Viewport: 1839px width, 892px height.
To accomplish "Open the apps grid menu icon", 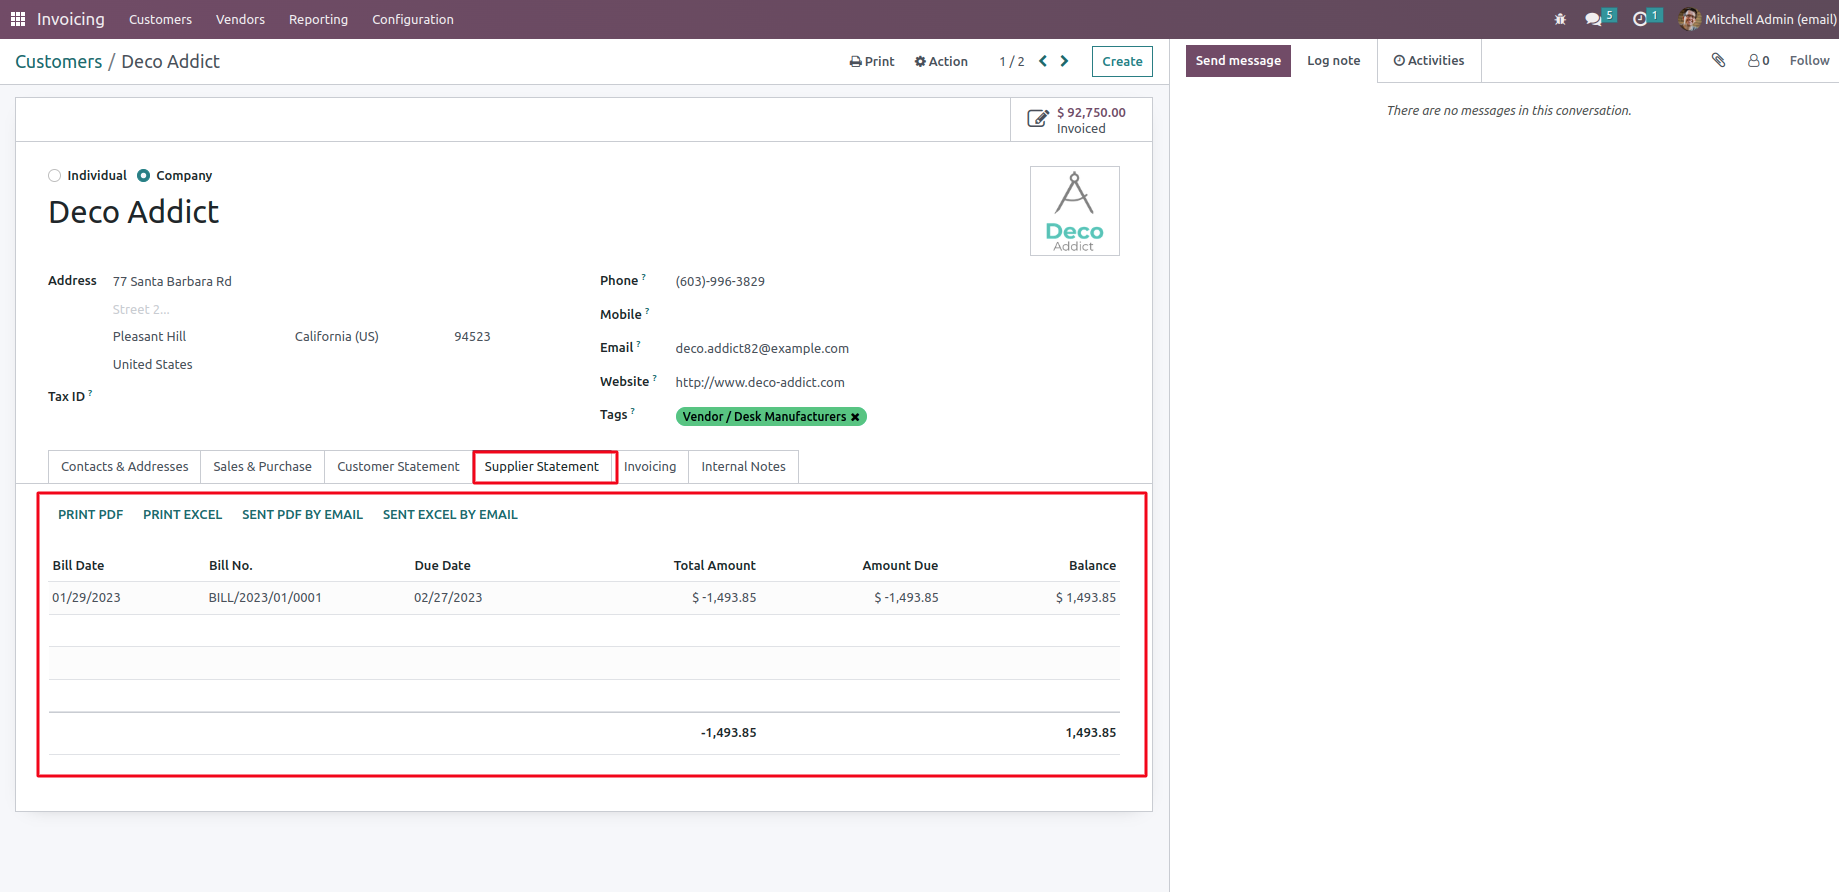I will [18, 19].
